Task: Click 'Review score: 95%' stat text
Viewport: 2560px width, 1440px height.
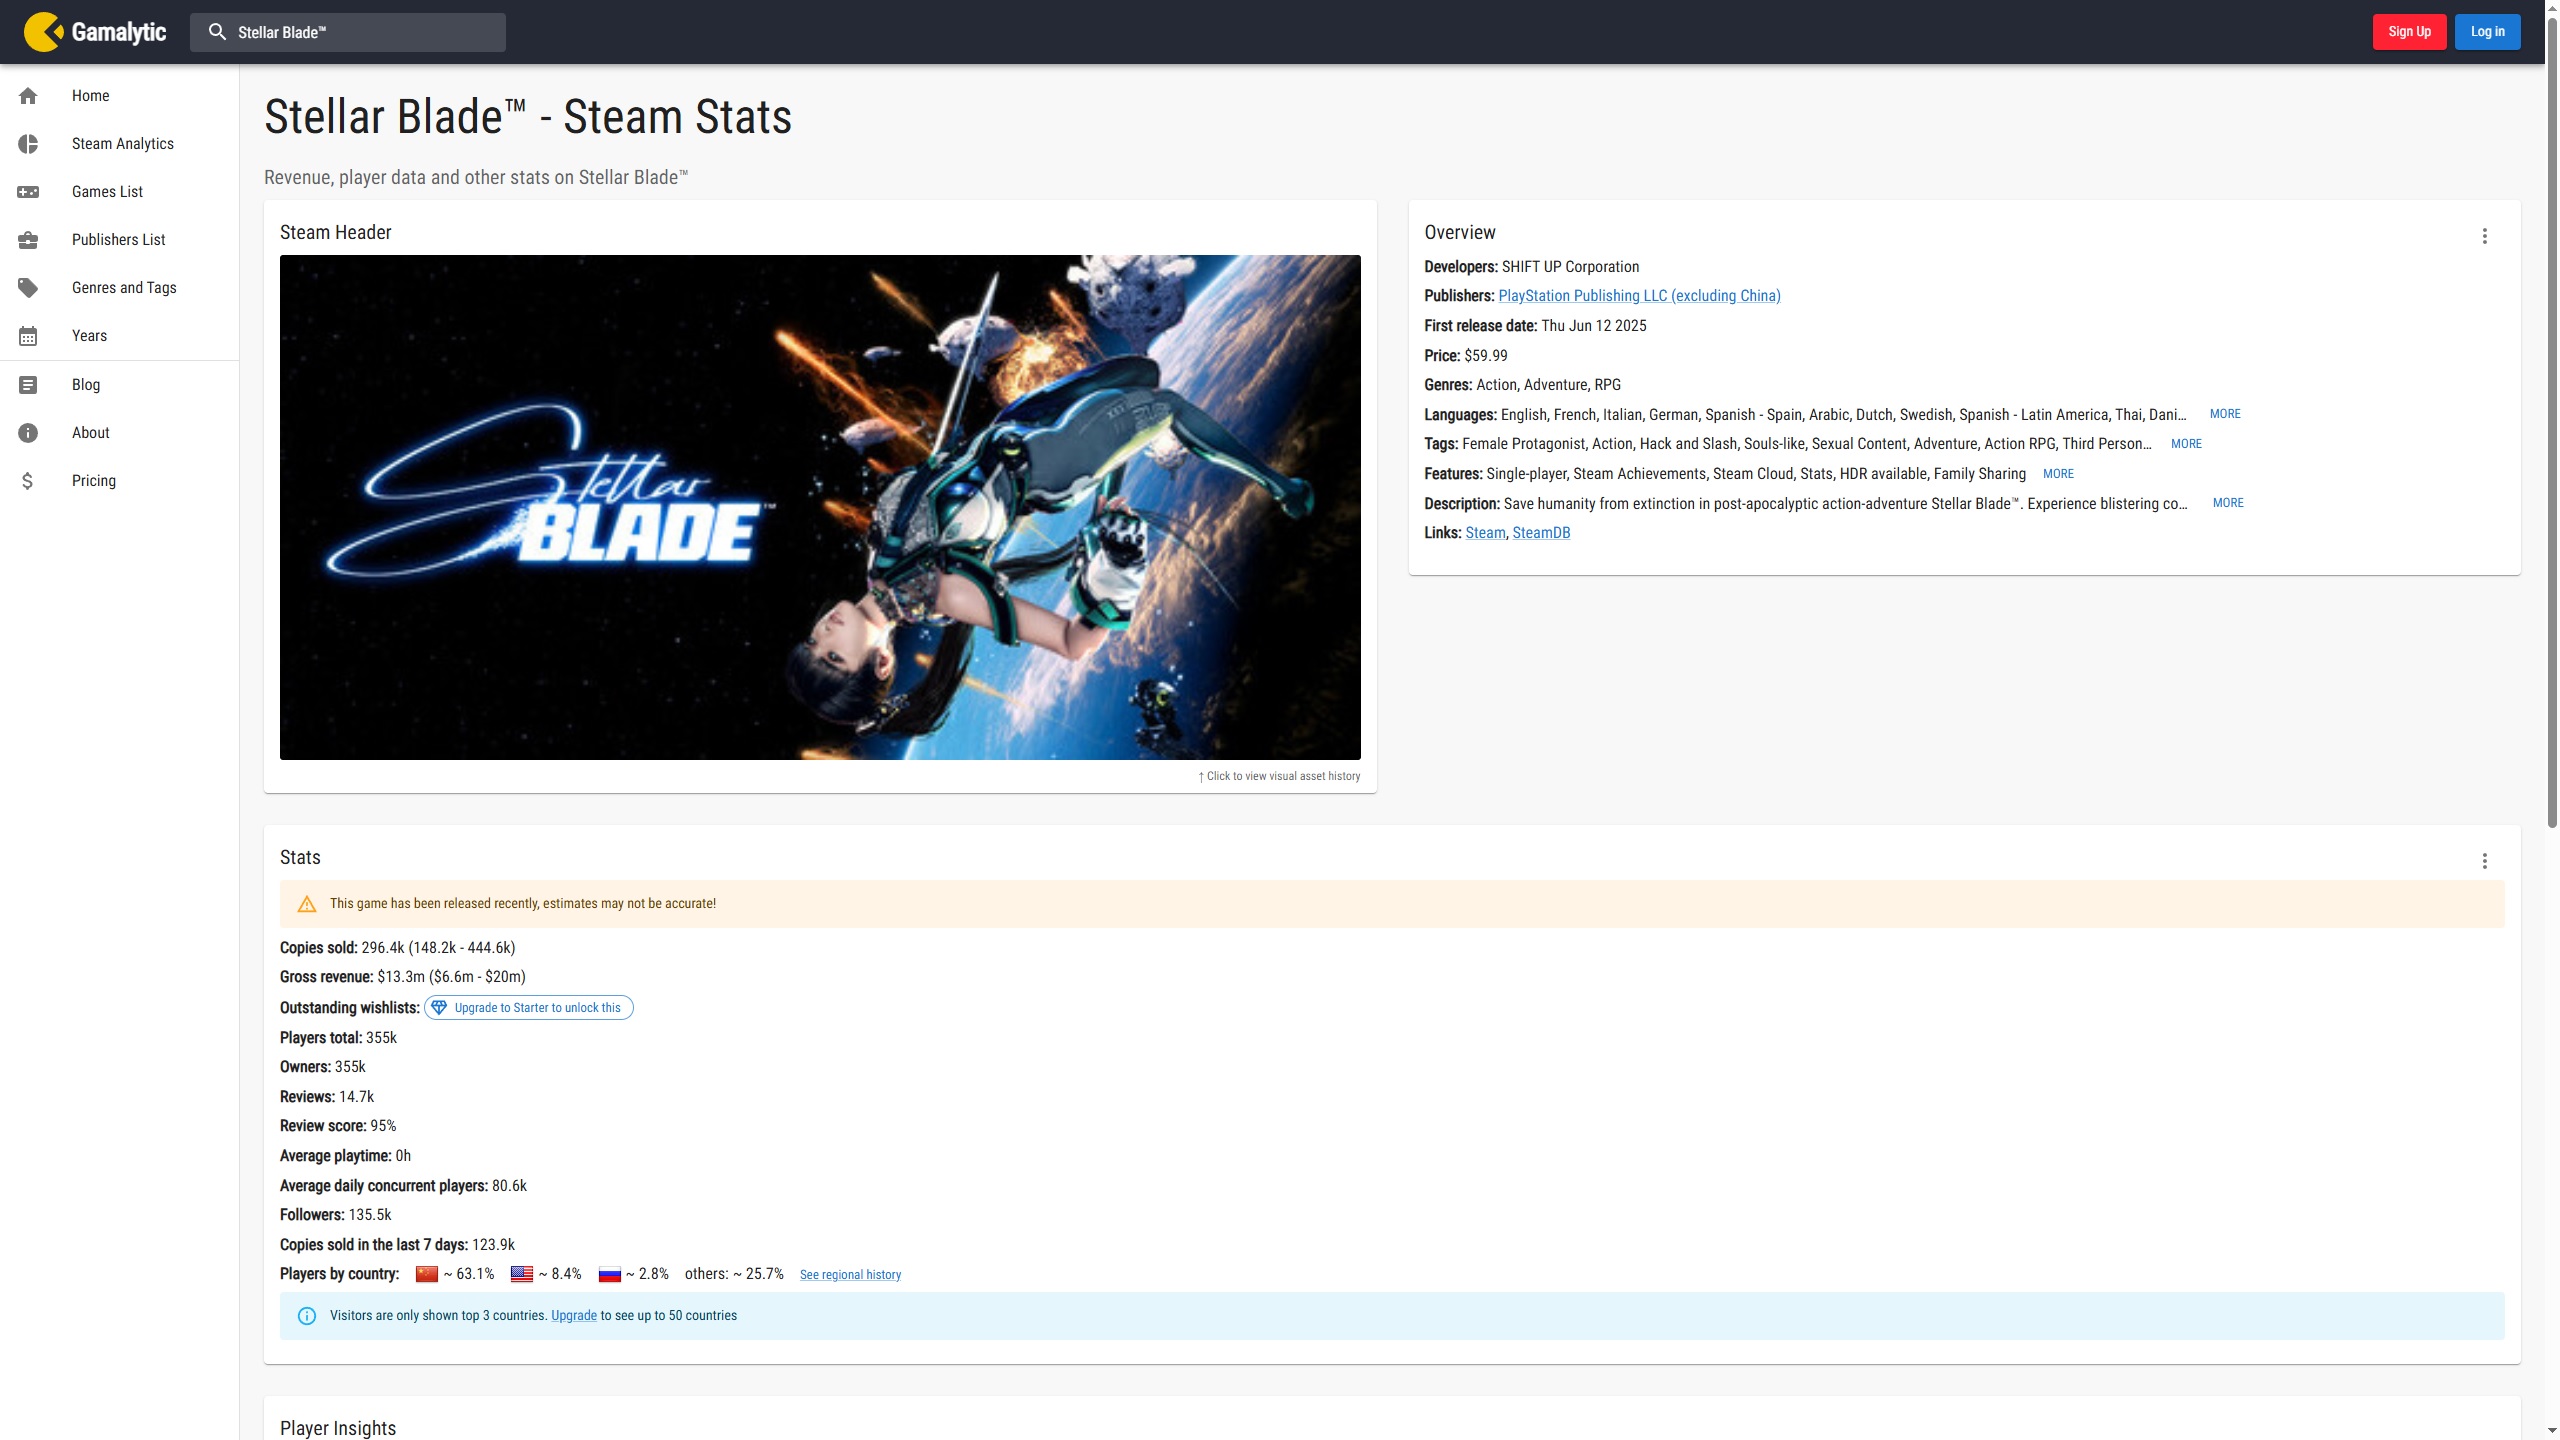Action: coord(338,1126)
